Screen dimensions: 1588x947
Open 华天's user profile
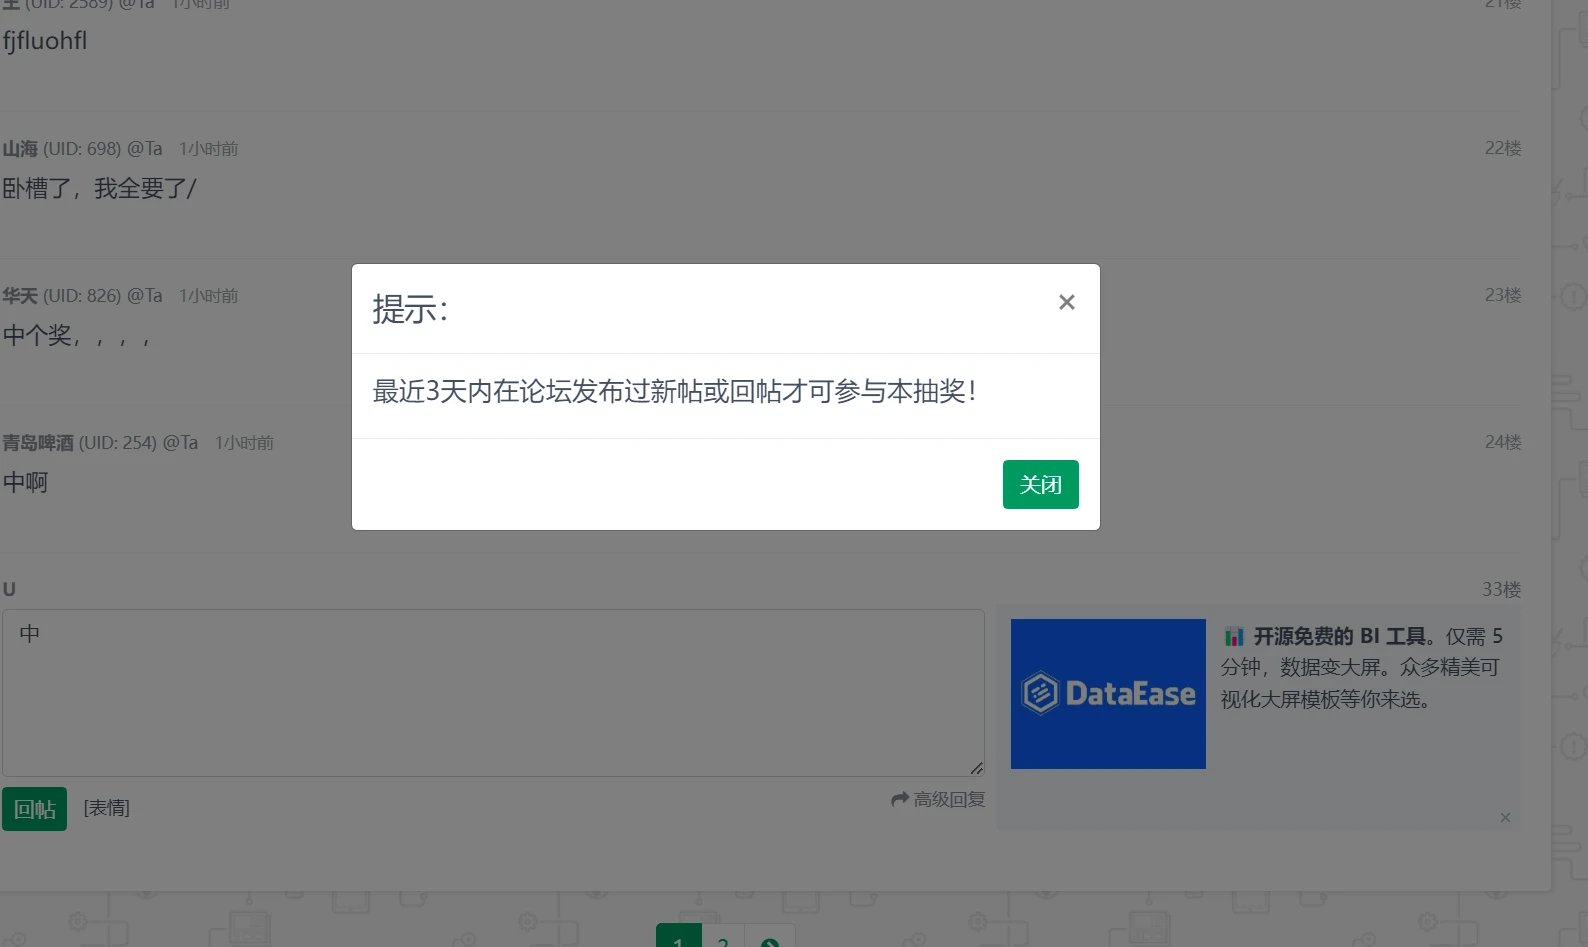pos(20,296)
